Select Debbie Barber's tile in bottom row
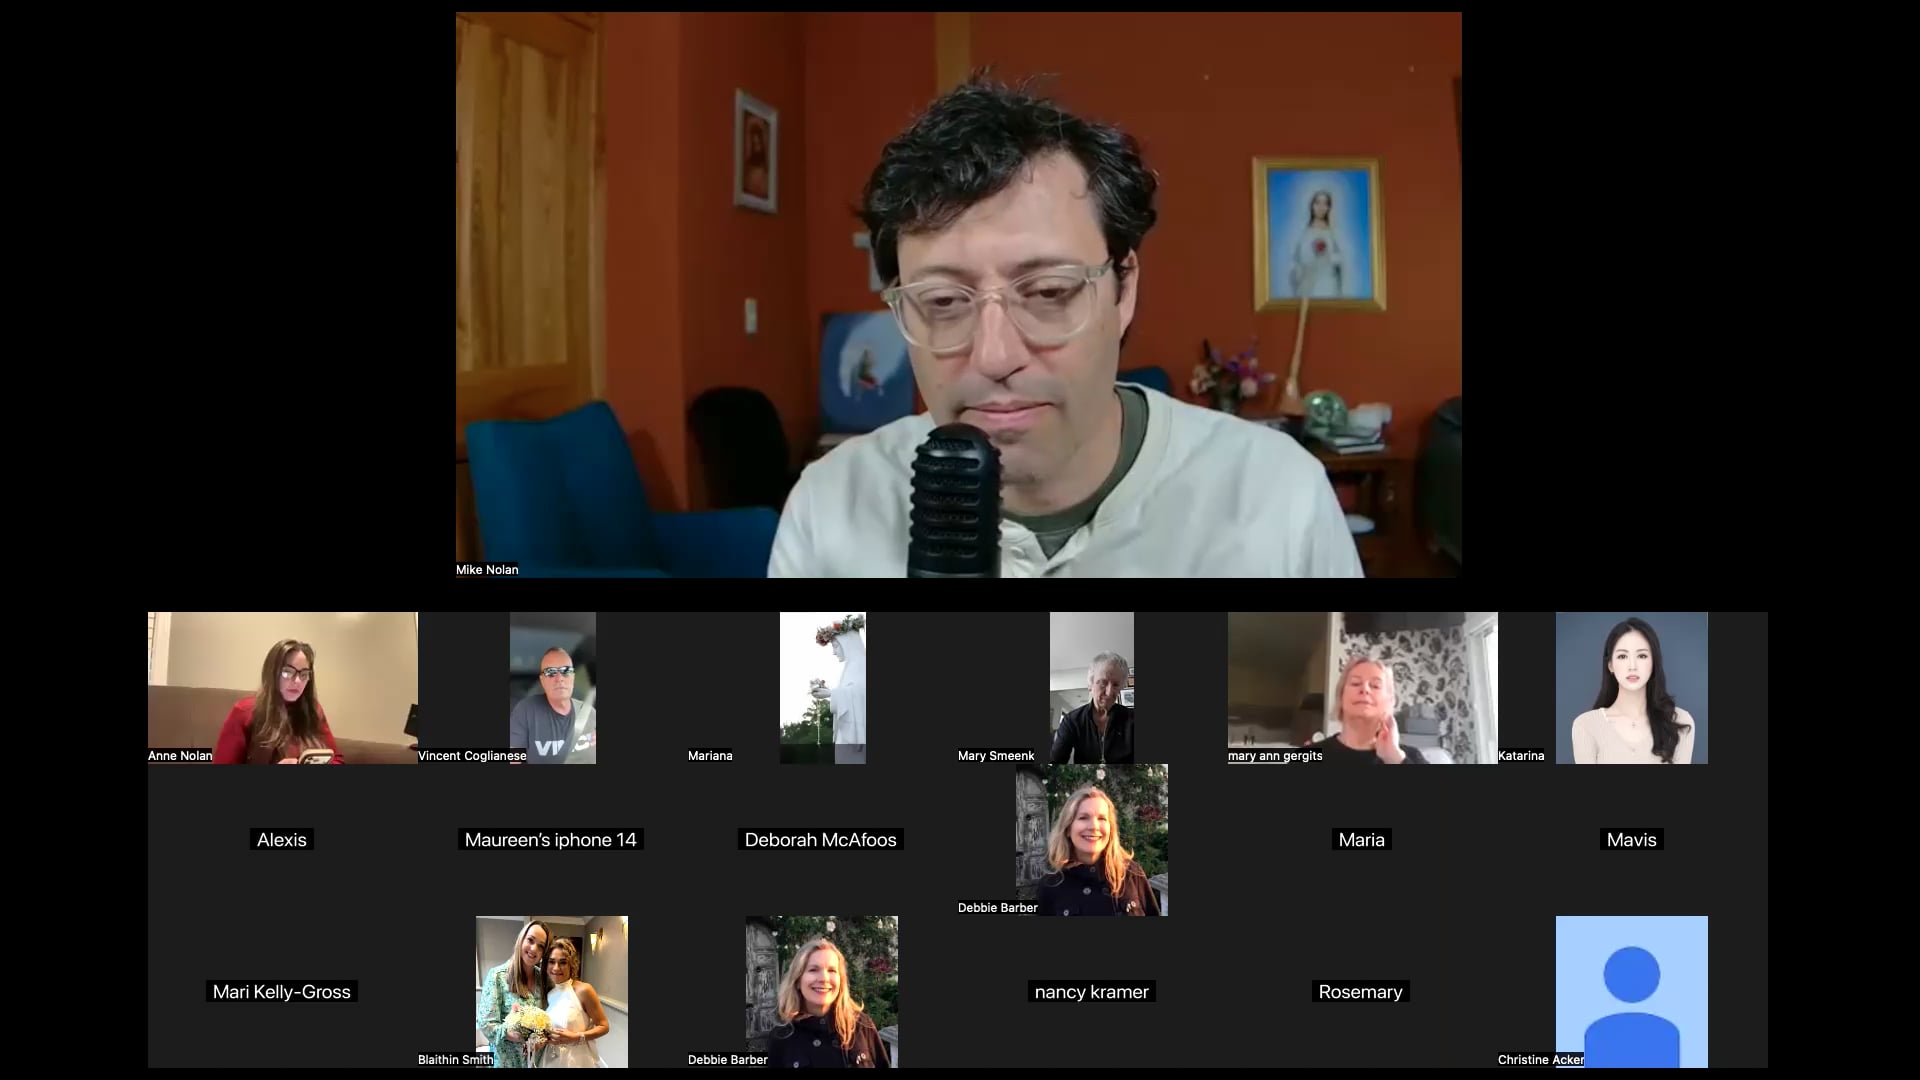 click(821, 992)
